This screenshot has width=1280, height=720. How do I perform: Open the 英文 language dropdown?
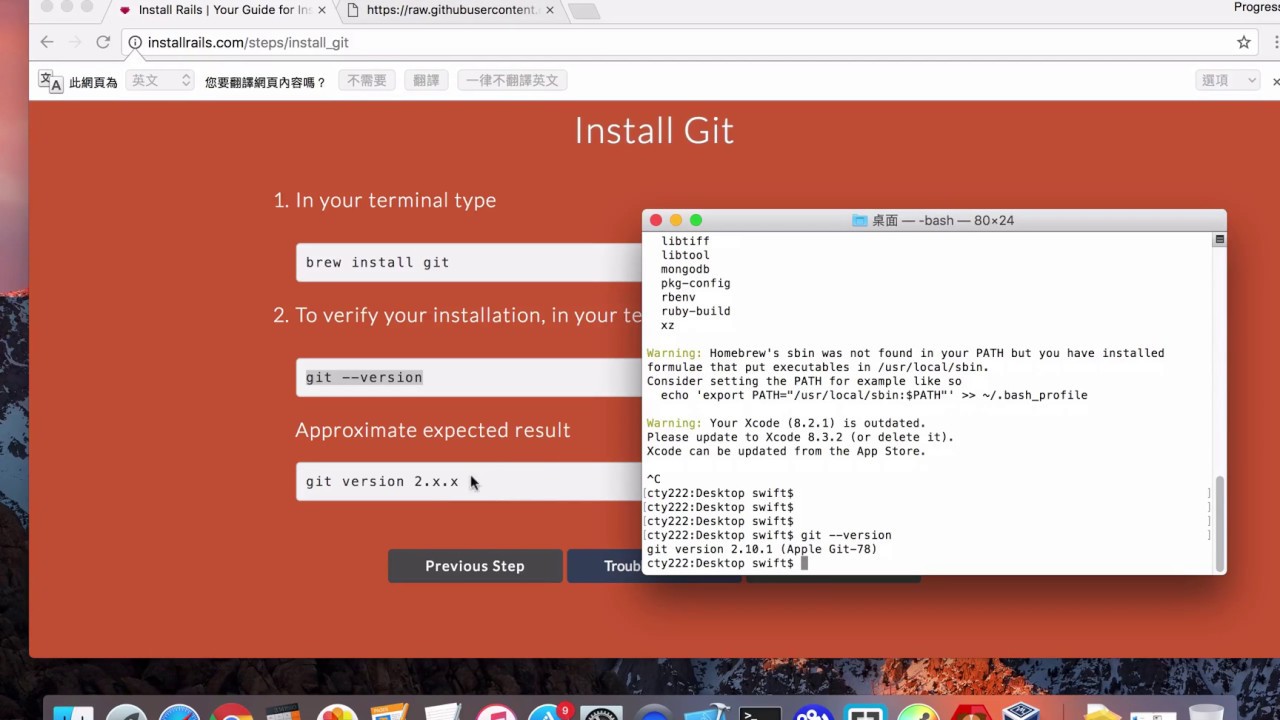[159, 81]
